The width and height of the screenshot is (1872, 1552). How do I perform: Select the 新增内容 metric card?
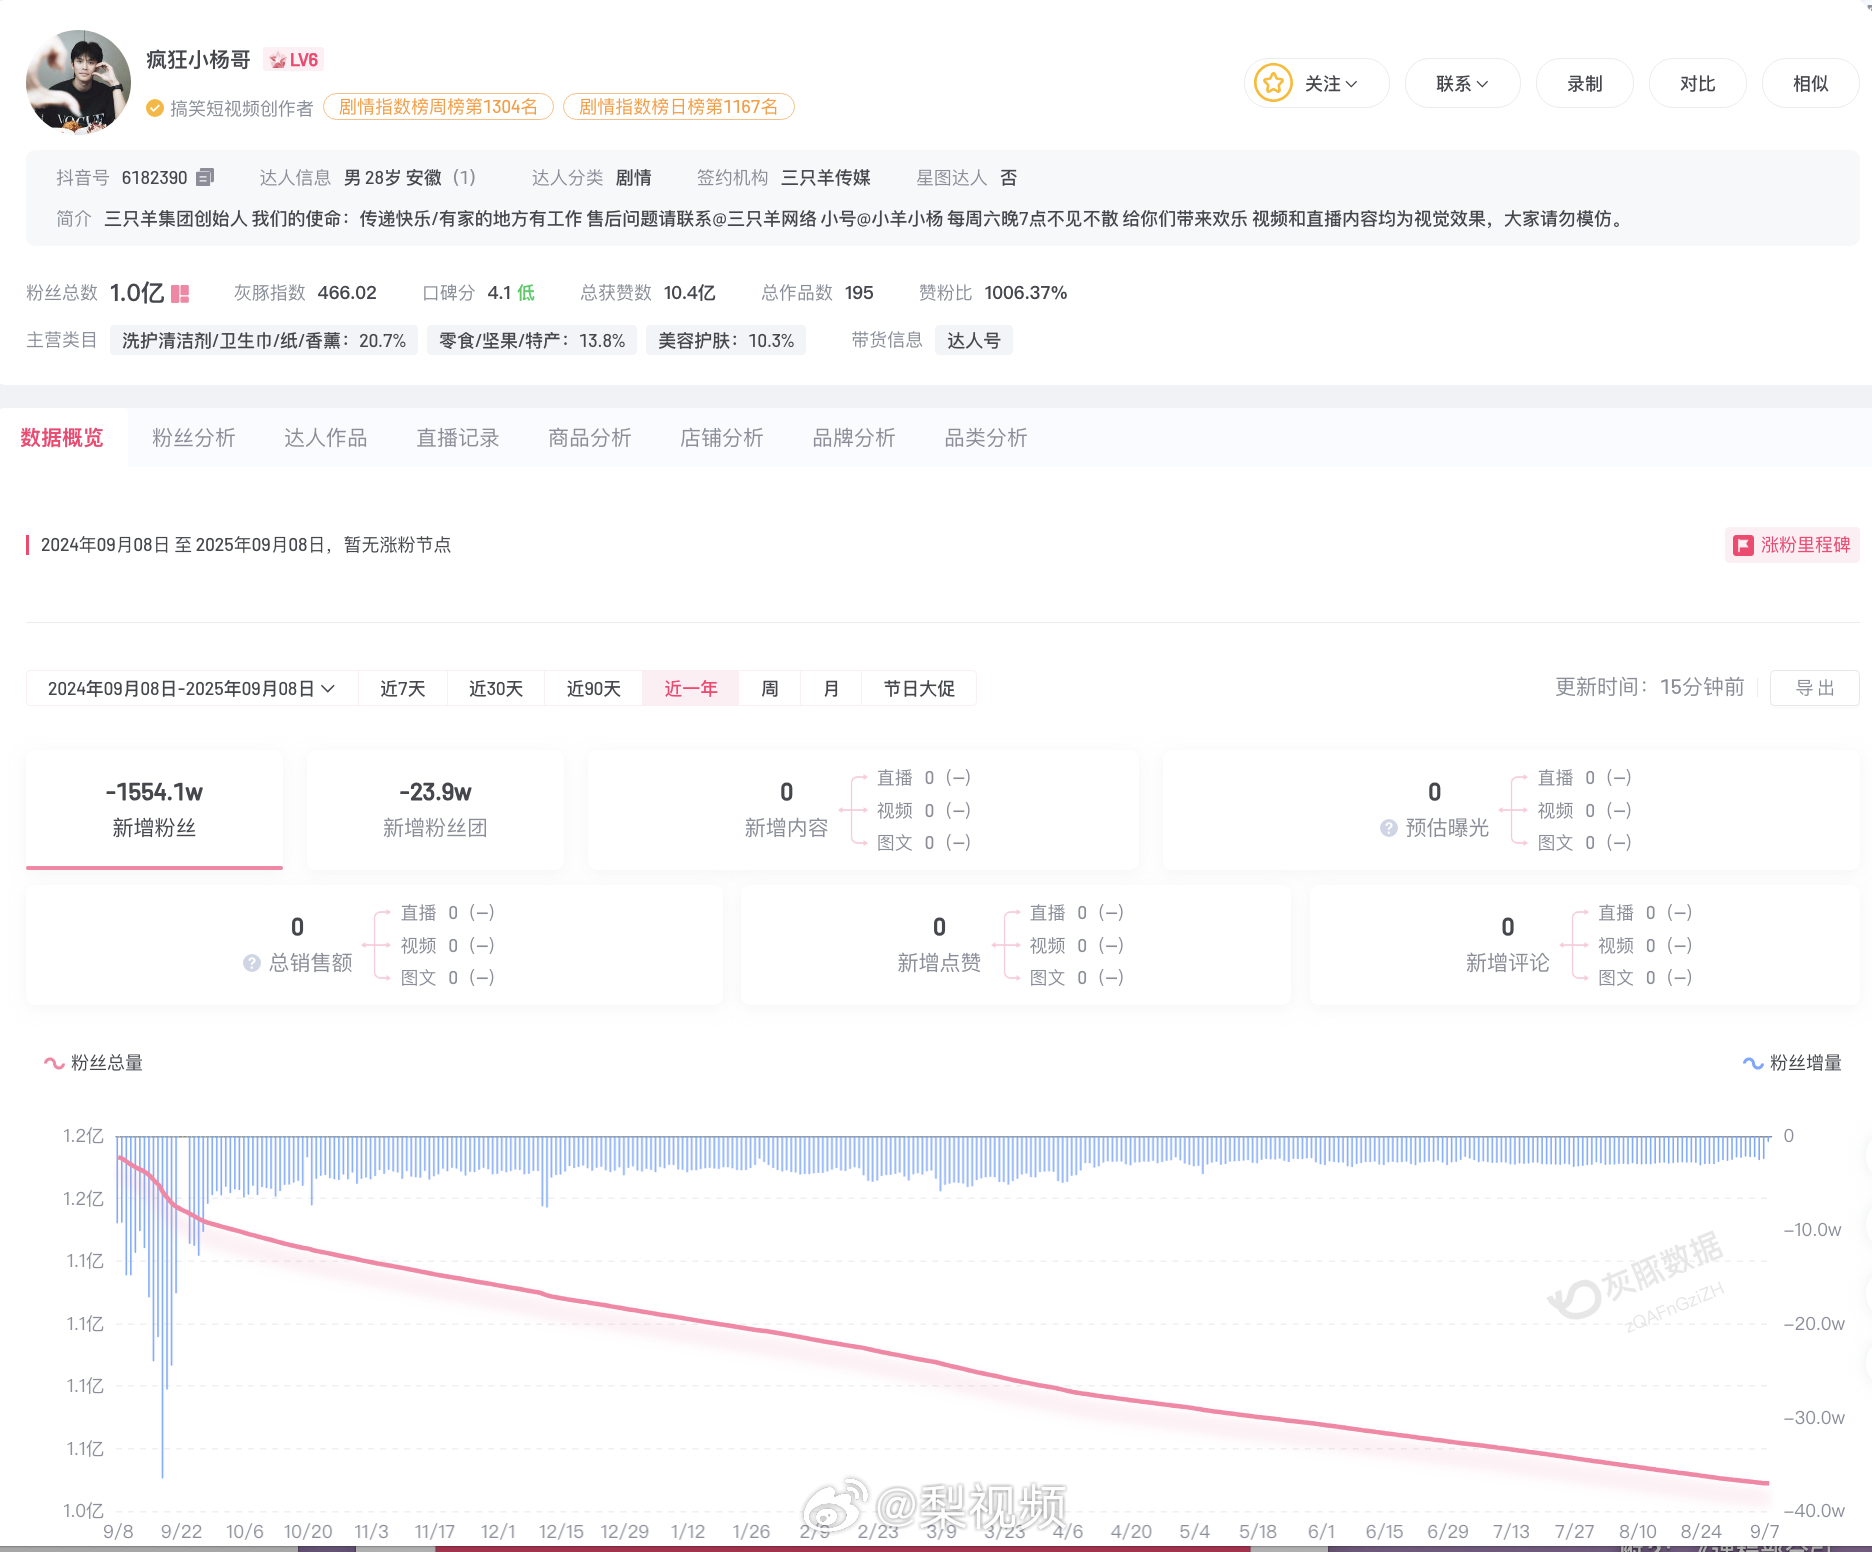coord(863,809)
